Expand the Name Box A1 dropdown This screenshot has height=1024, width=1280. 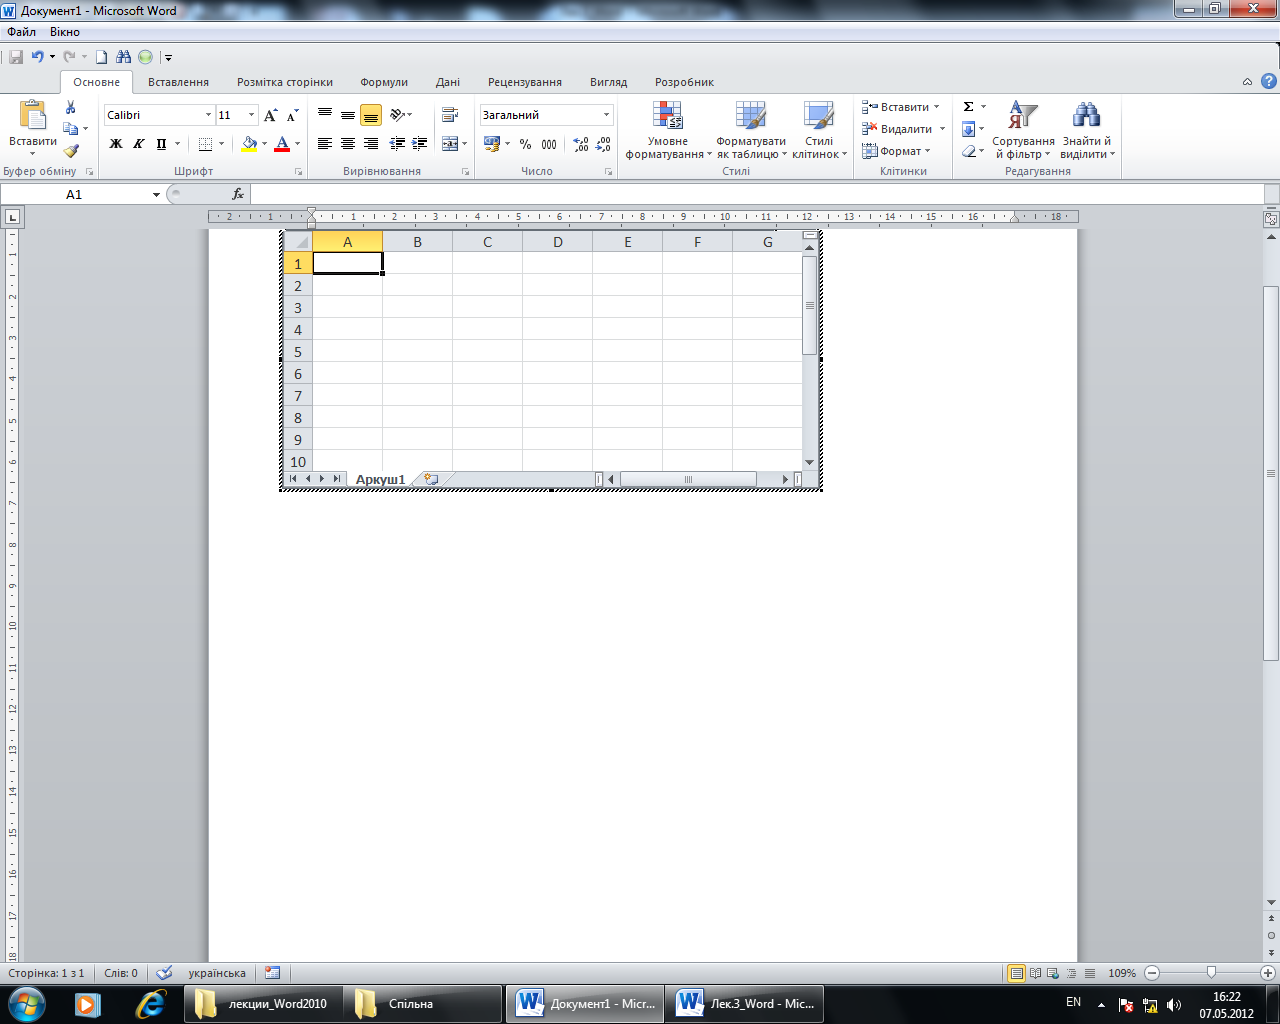(156, 194)
